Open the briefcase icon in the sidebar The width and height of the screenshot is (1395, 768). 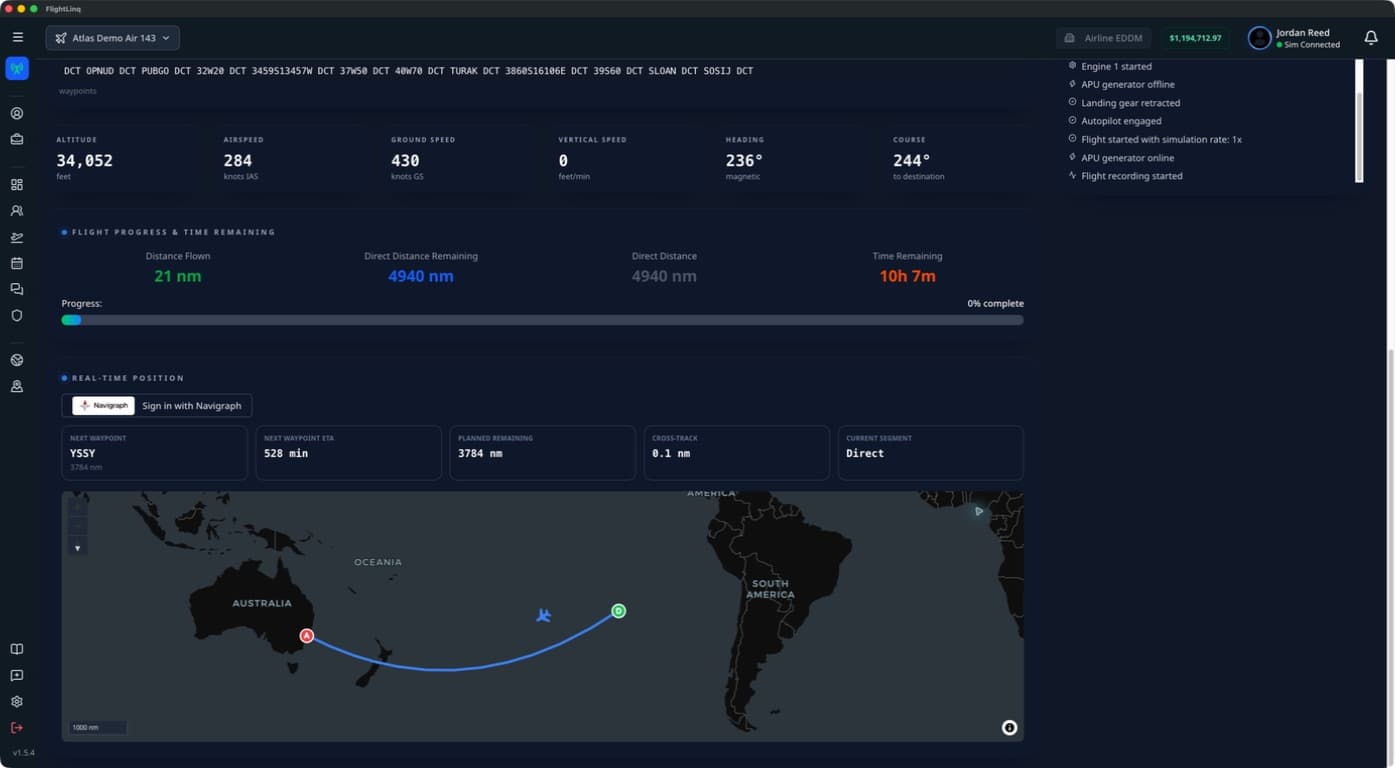click(x=17, y=140)
